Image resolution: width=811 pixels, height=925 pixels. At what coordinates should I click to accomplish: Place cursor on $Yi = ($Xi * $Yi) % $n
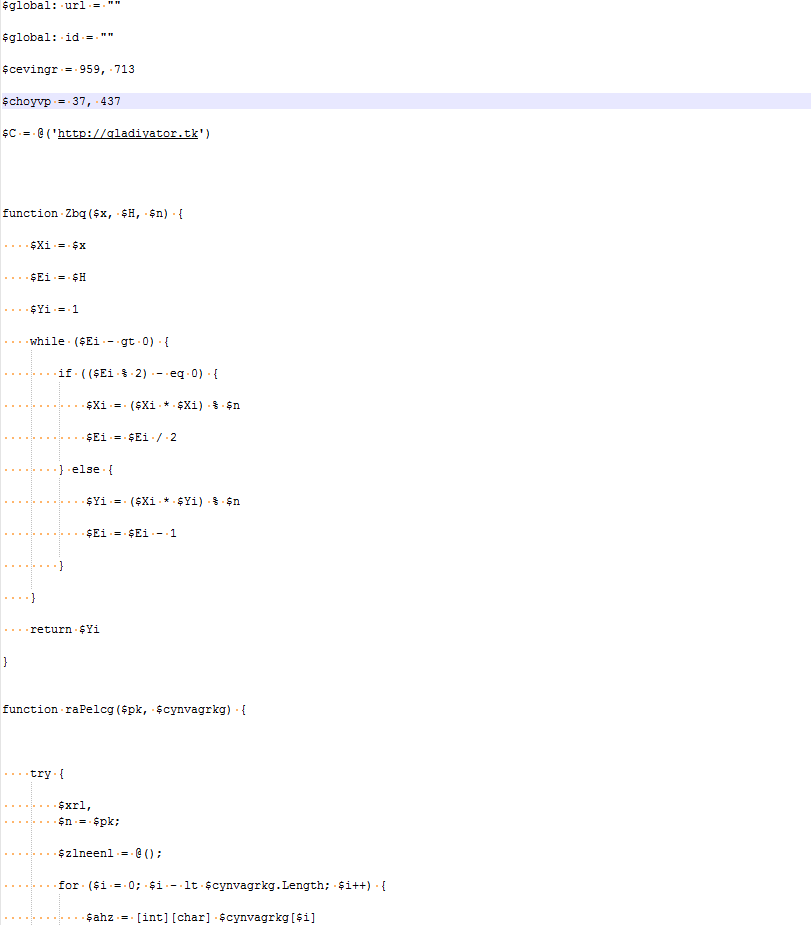pos(163,501)
